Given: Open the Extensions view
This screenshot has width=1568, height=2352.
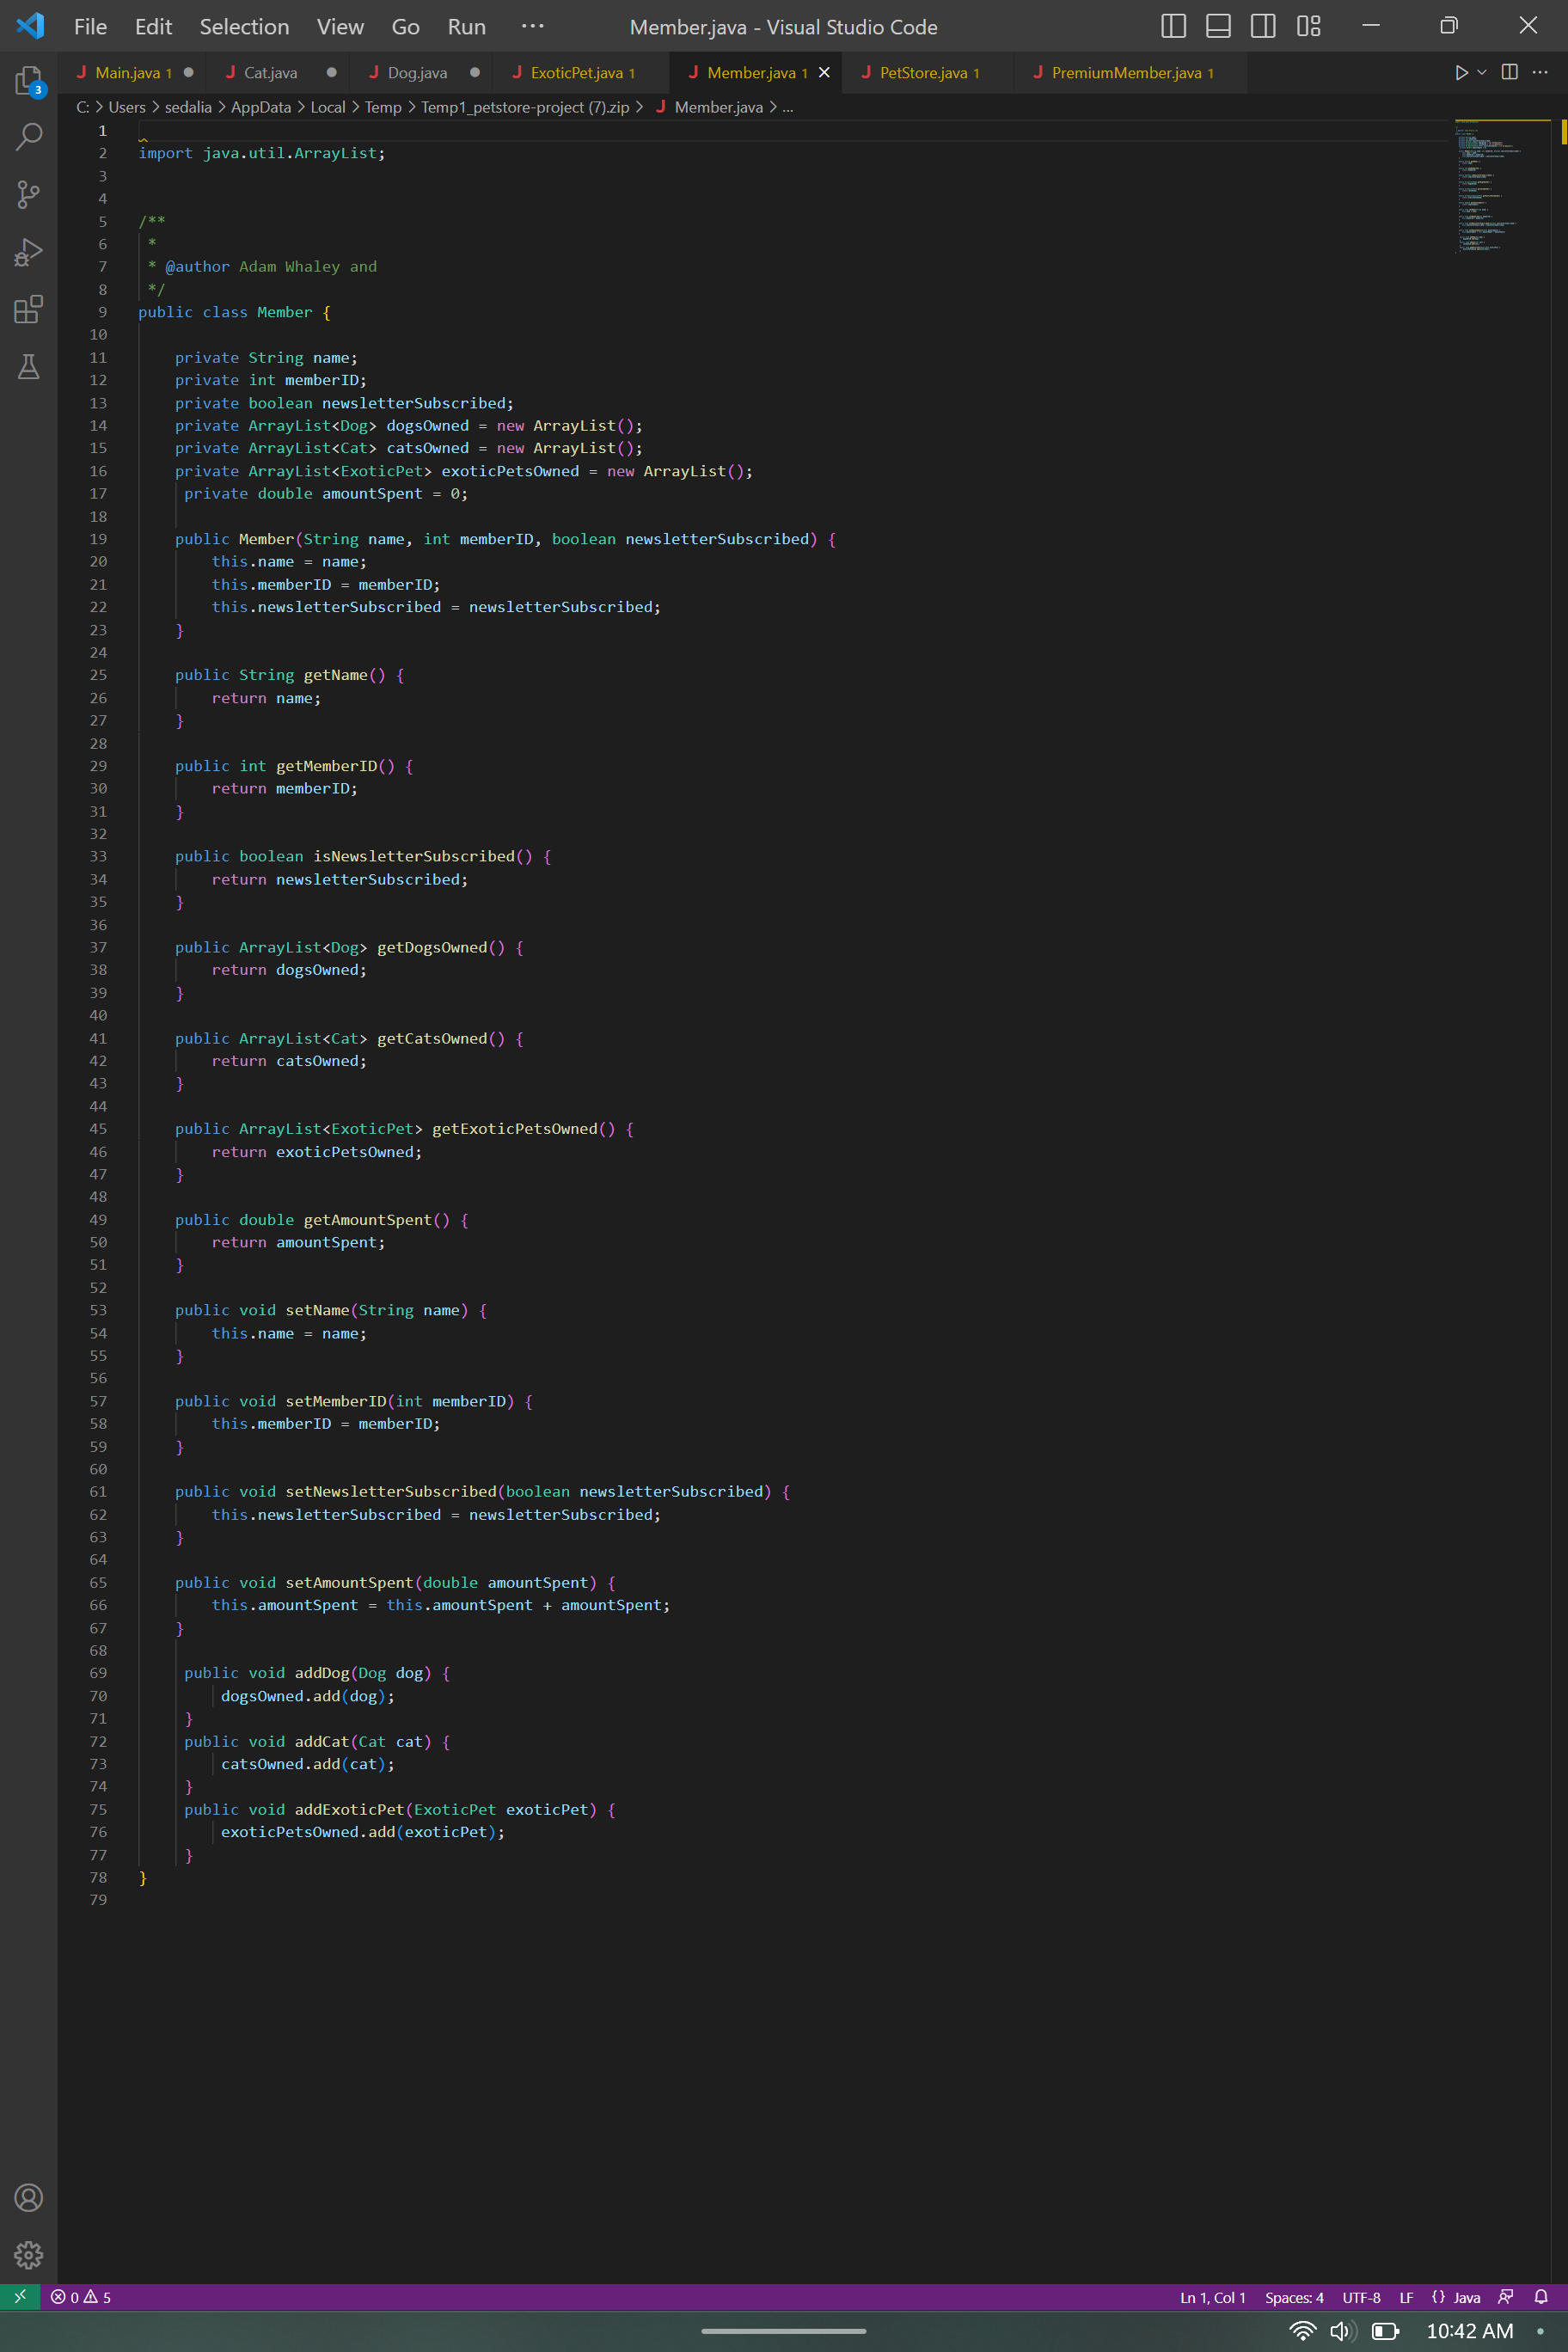Looking at the screenshot, I should point(29,309).
